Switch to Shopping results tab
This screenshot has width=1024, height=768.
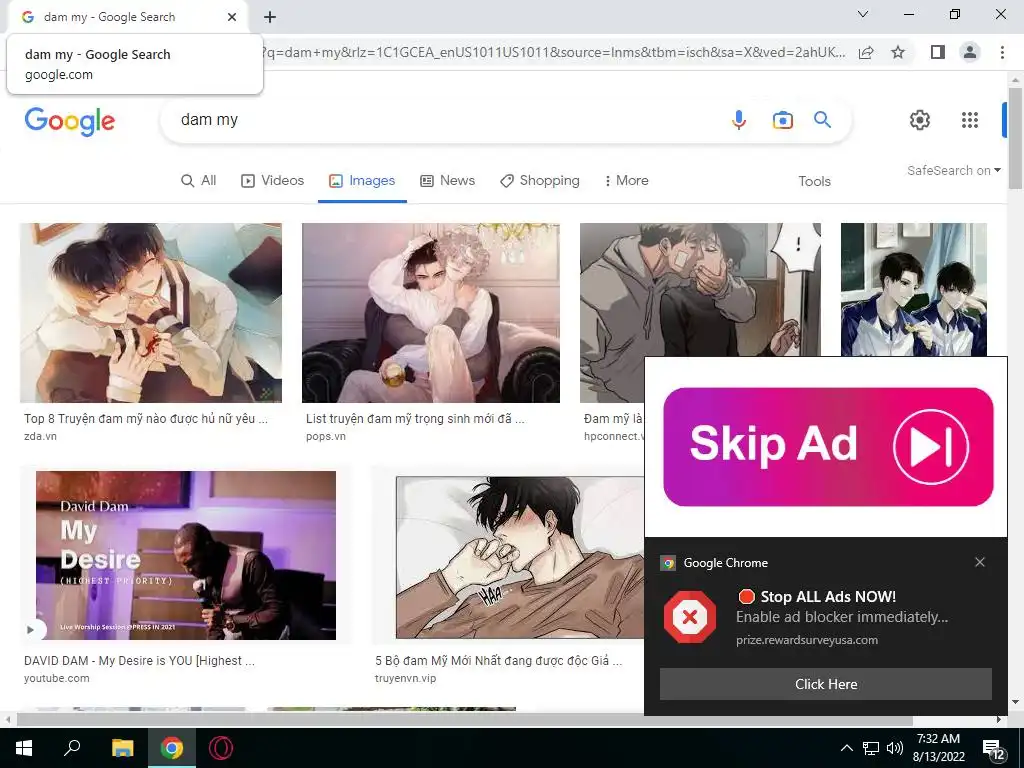coord(539,181)
